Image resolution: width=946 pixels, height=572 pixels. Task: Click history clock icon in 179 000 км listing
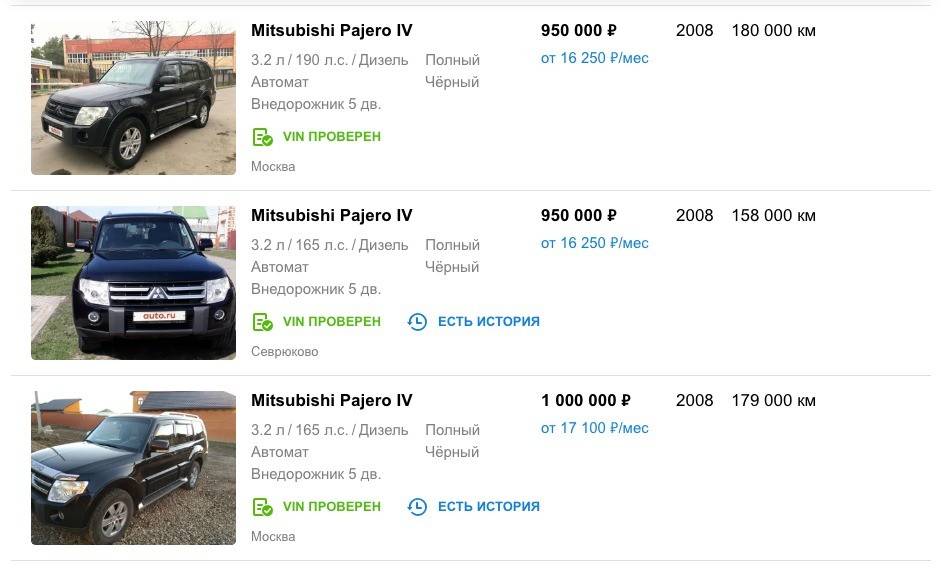417,507
